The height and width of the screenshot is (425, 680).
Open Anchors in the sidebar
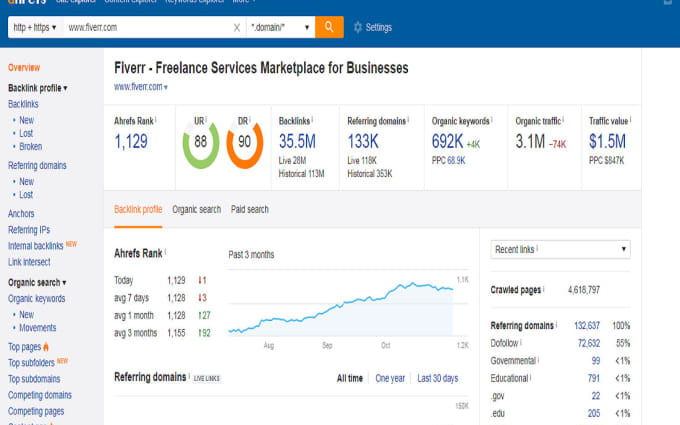(x=21, y=214)
